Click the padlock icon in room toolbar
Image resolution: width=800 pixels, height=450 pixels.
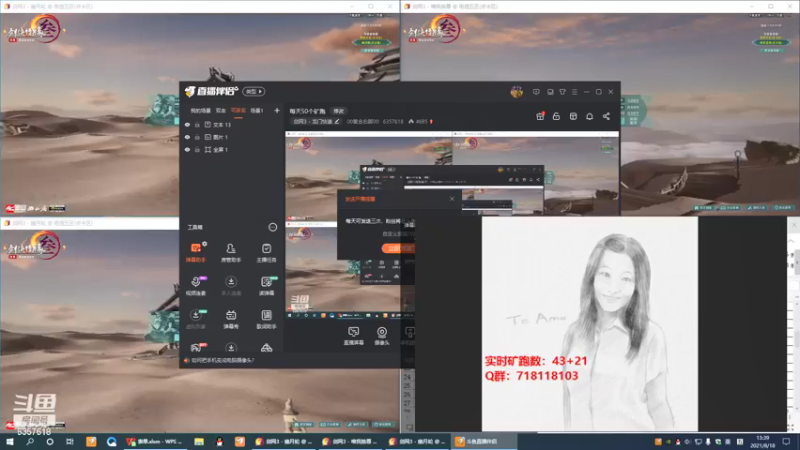click(x=556, y=116)
